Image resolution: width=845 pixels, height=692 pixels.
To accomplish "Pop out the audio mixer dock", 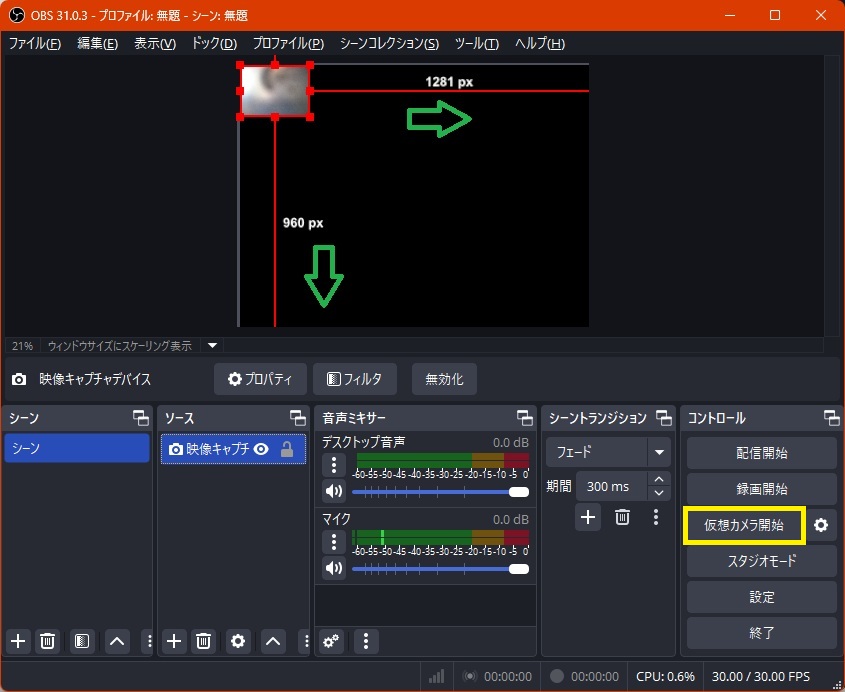I will (x=524, y=418).
